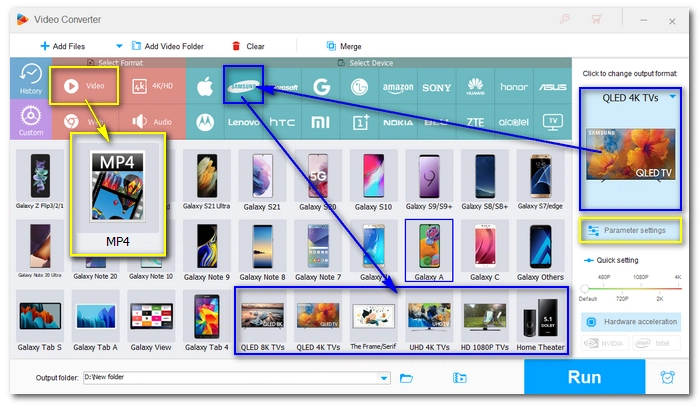The height and width of the screenshot is (405, 700).
Task: Open Parameter settings
Action: coord(630,230)
